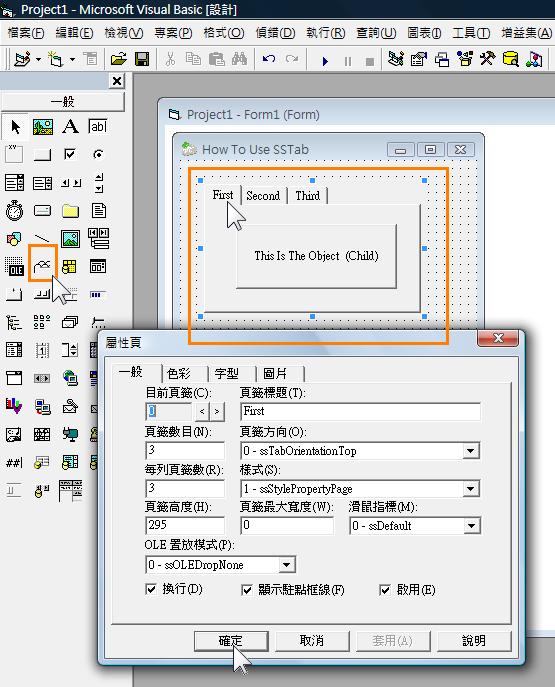
Task: Select the Second tab on the form
Action: 263,196
